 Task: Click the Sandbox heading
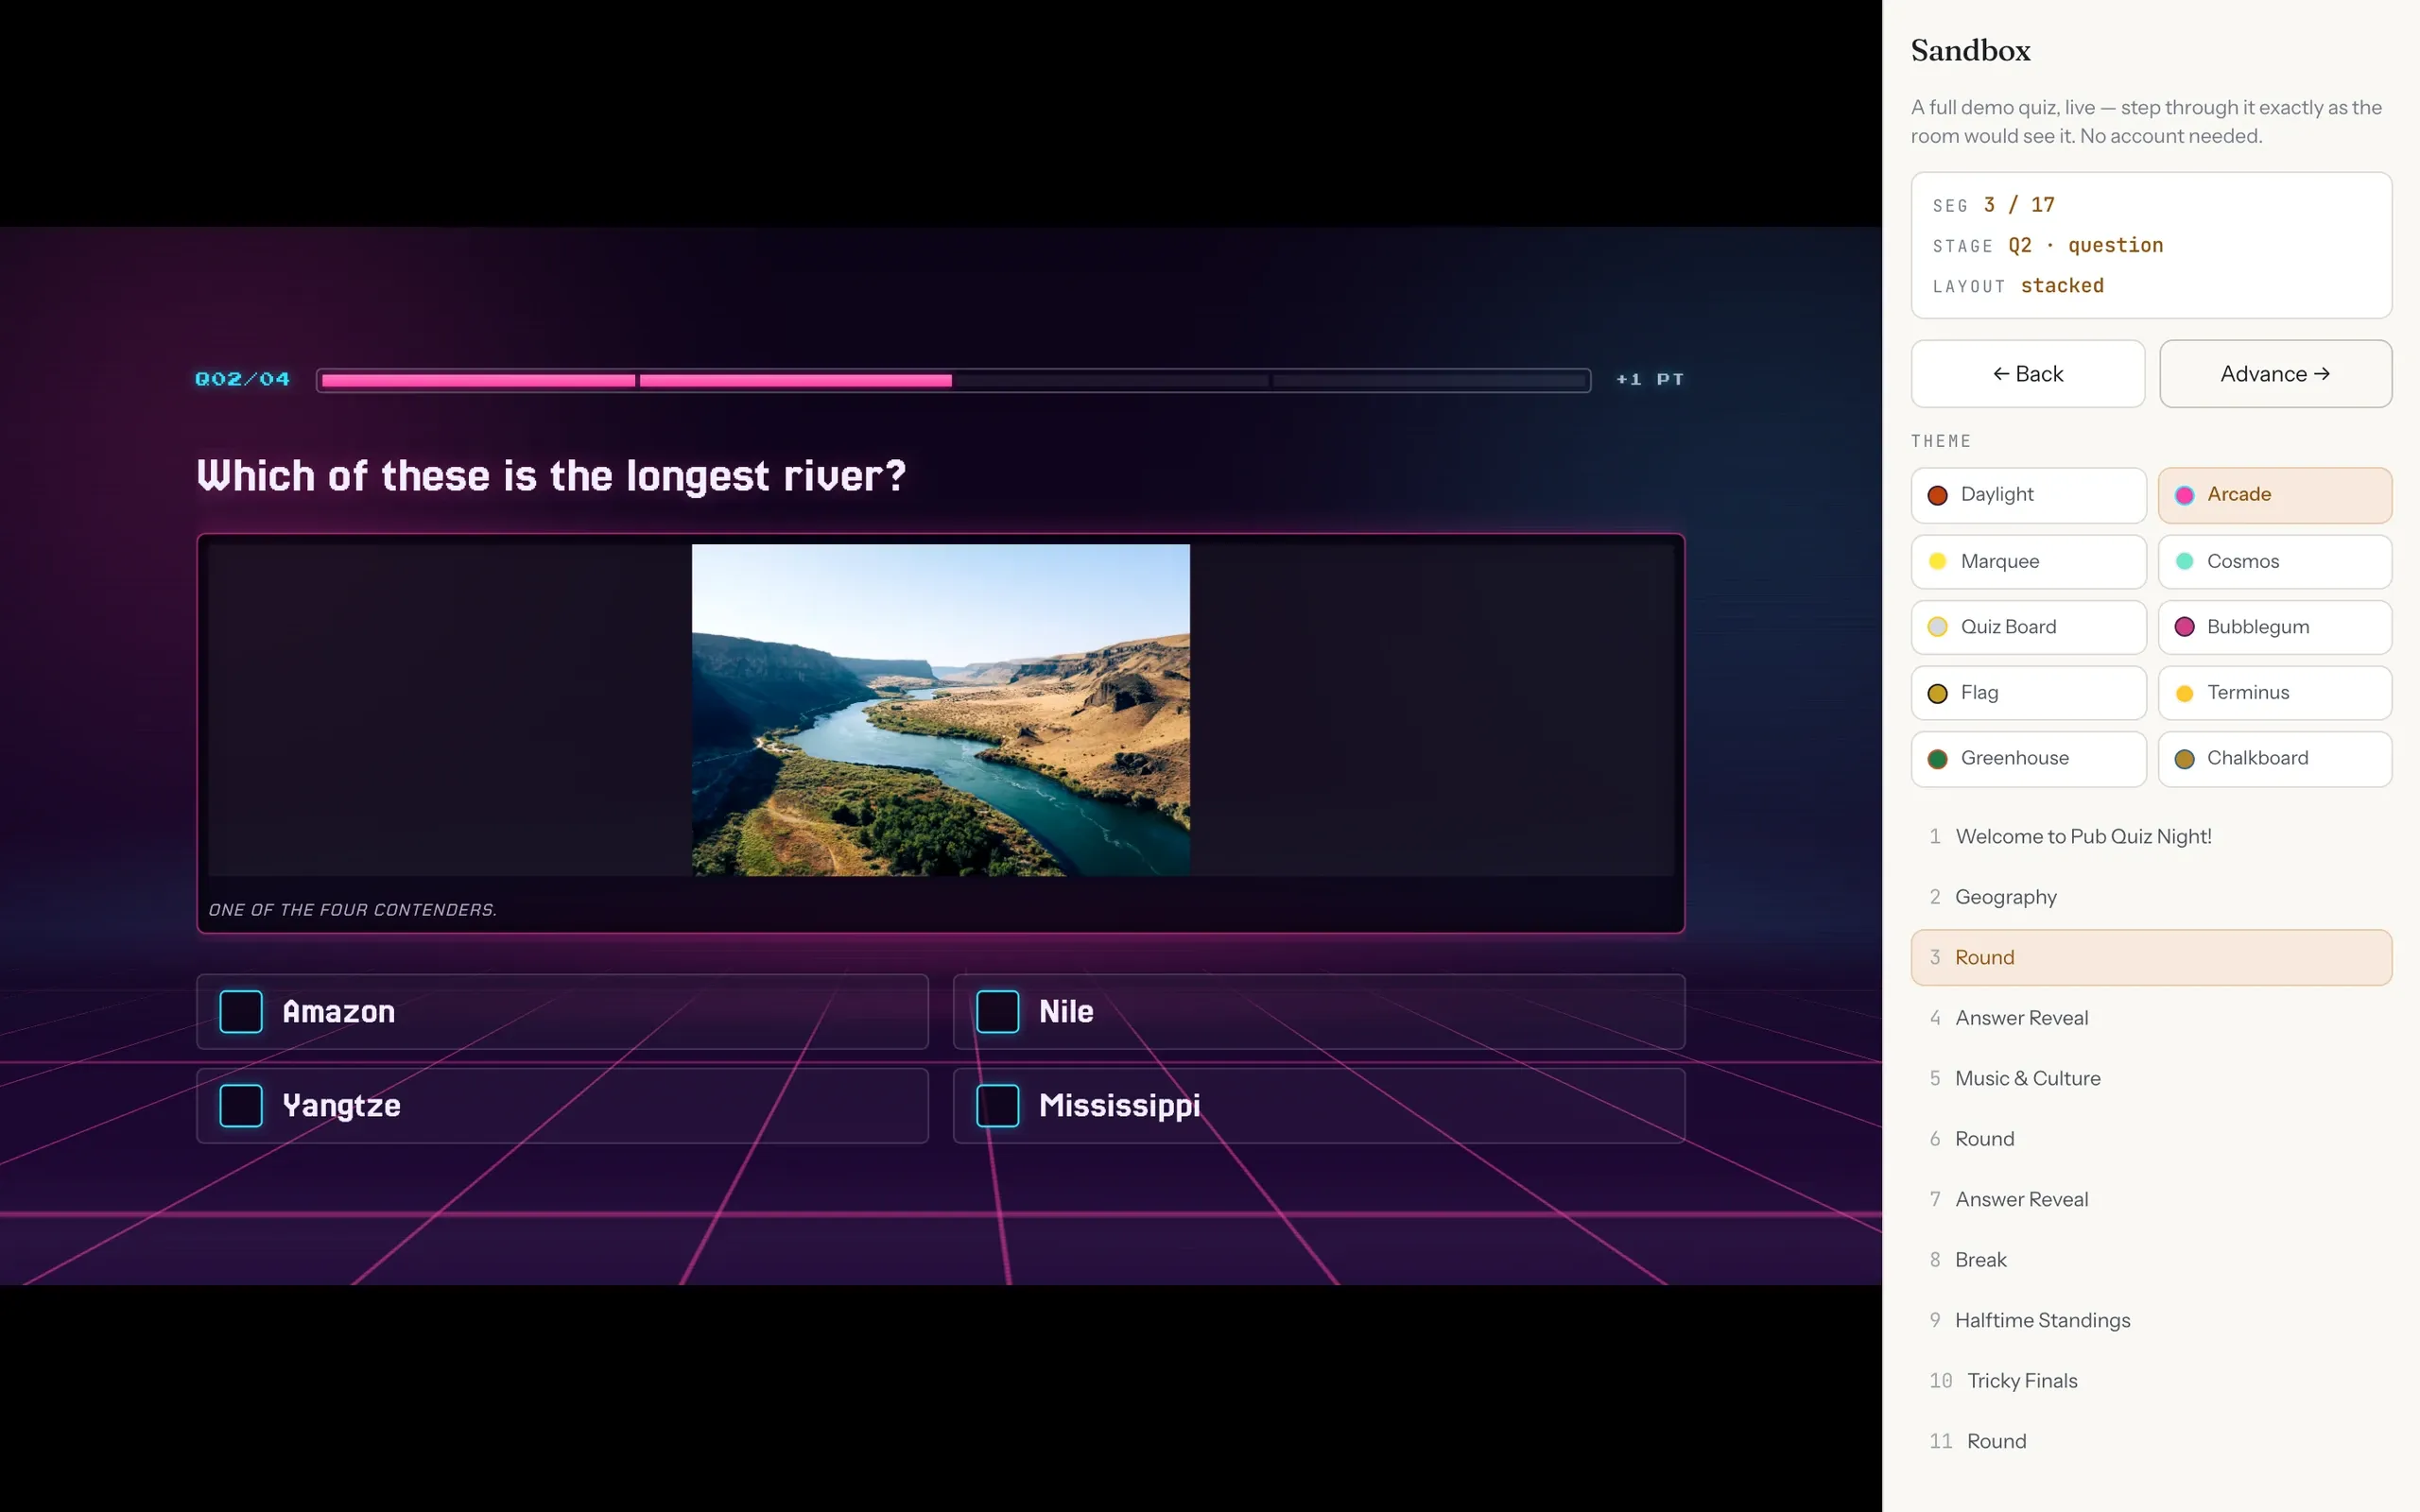coord(1970,50)
